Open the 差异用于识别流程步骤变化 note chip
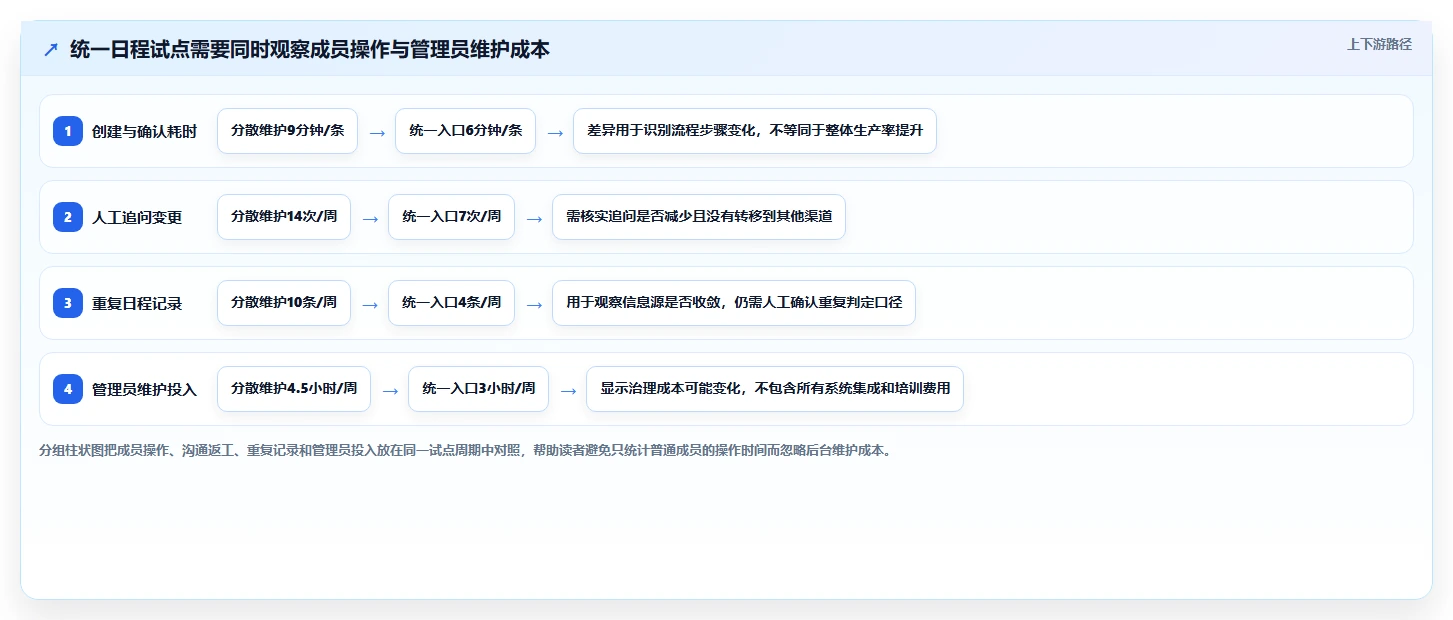Screen dimensions: 1453x620 pos(754,131)
